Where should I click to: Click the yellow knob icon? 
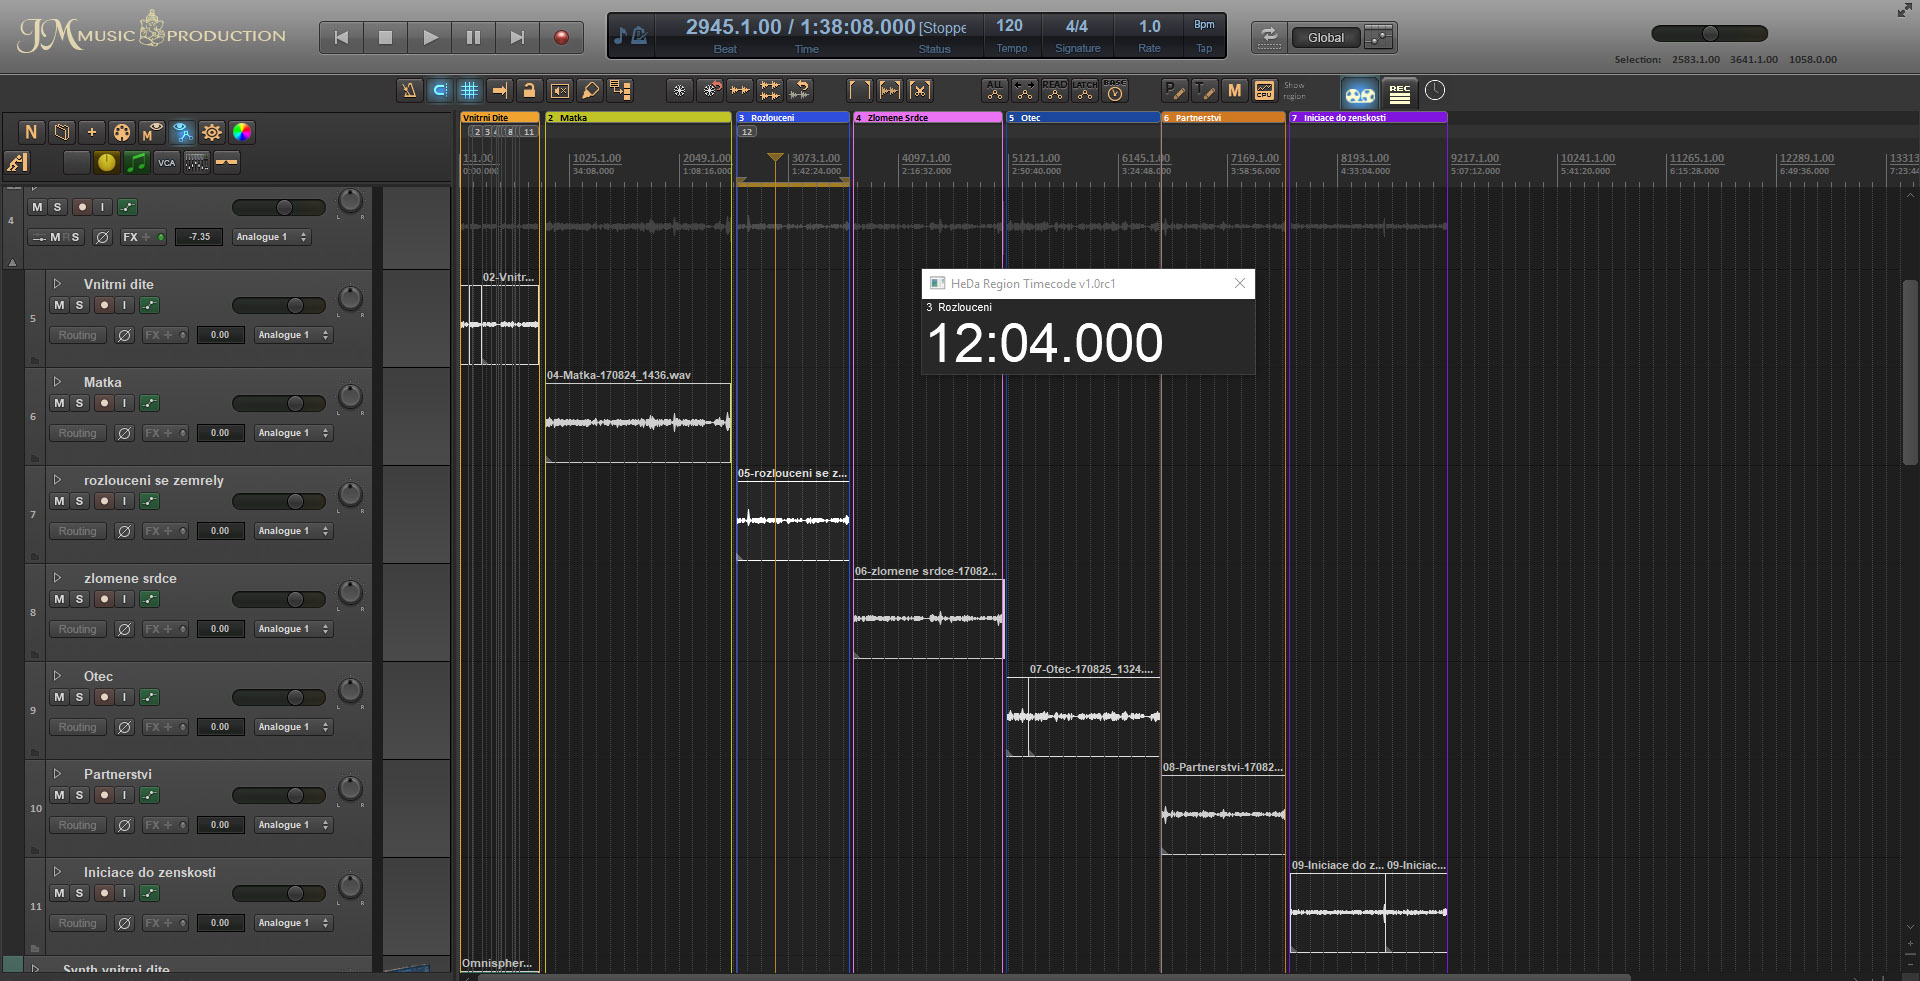(107, 162)
